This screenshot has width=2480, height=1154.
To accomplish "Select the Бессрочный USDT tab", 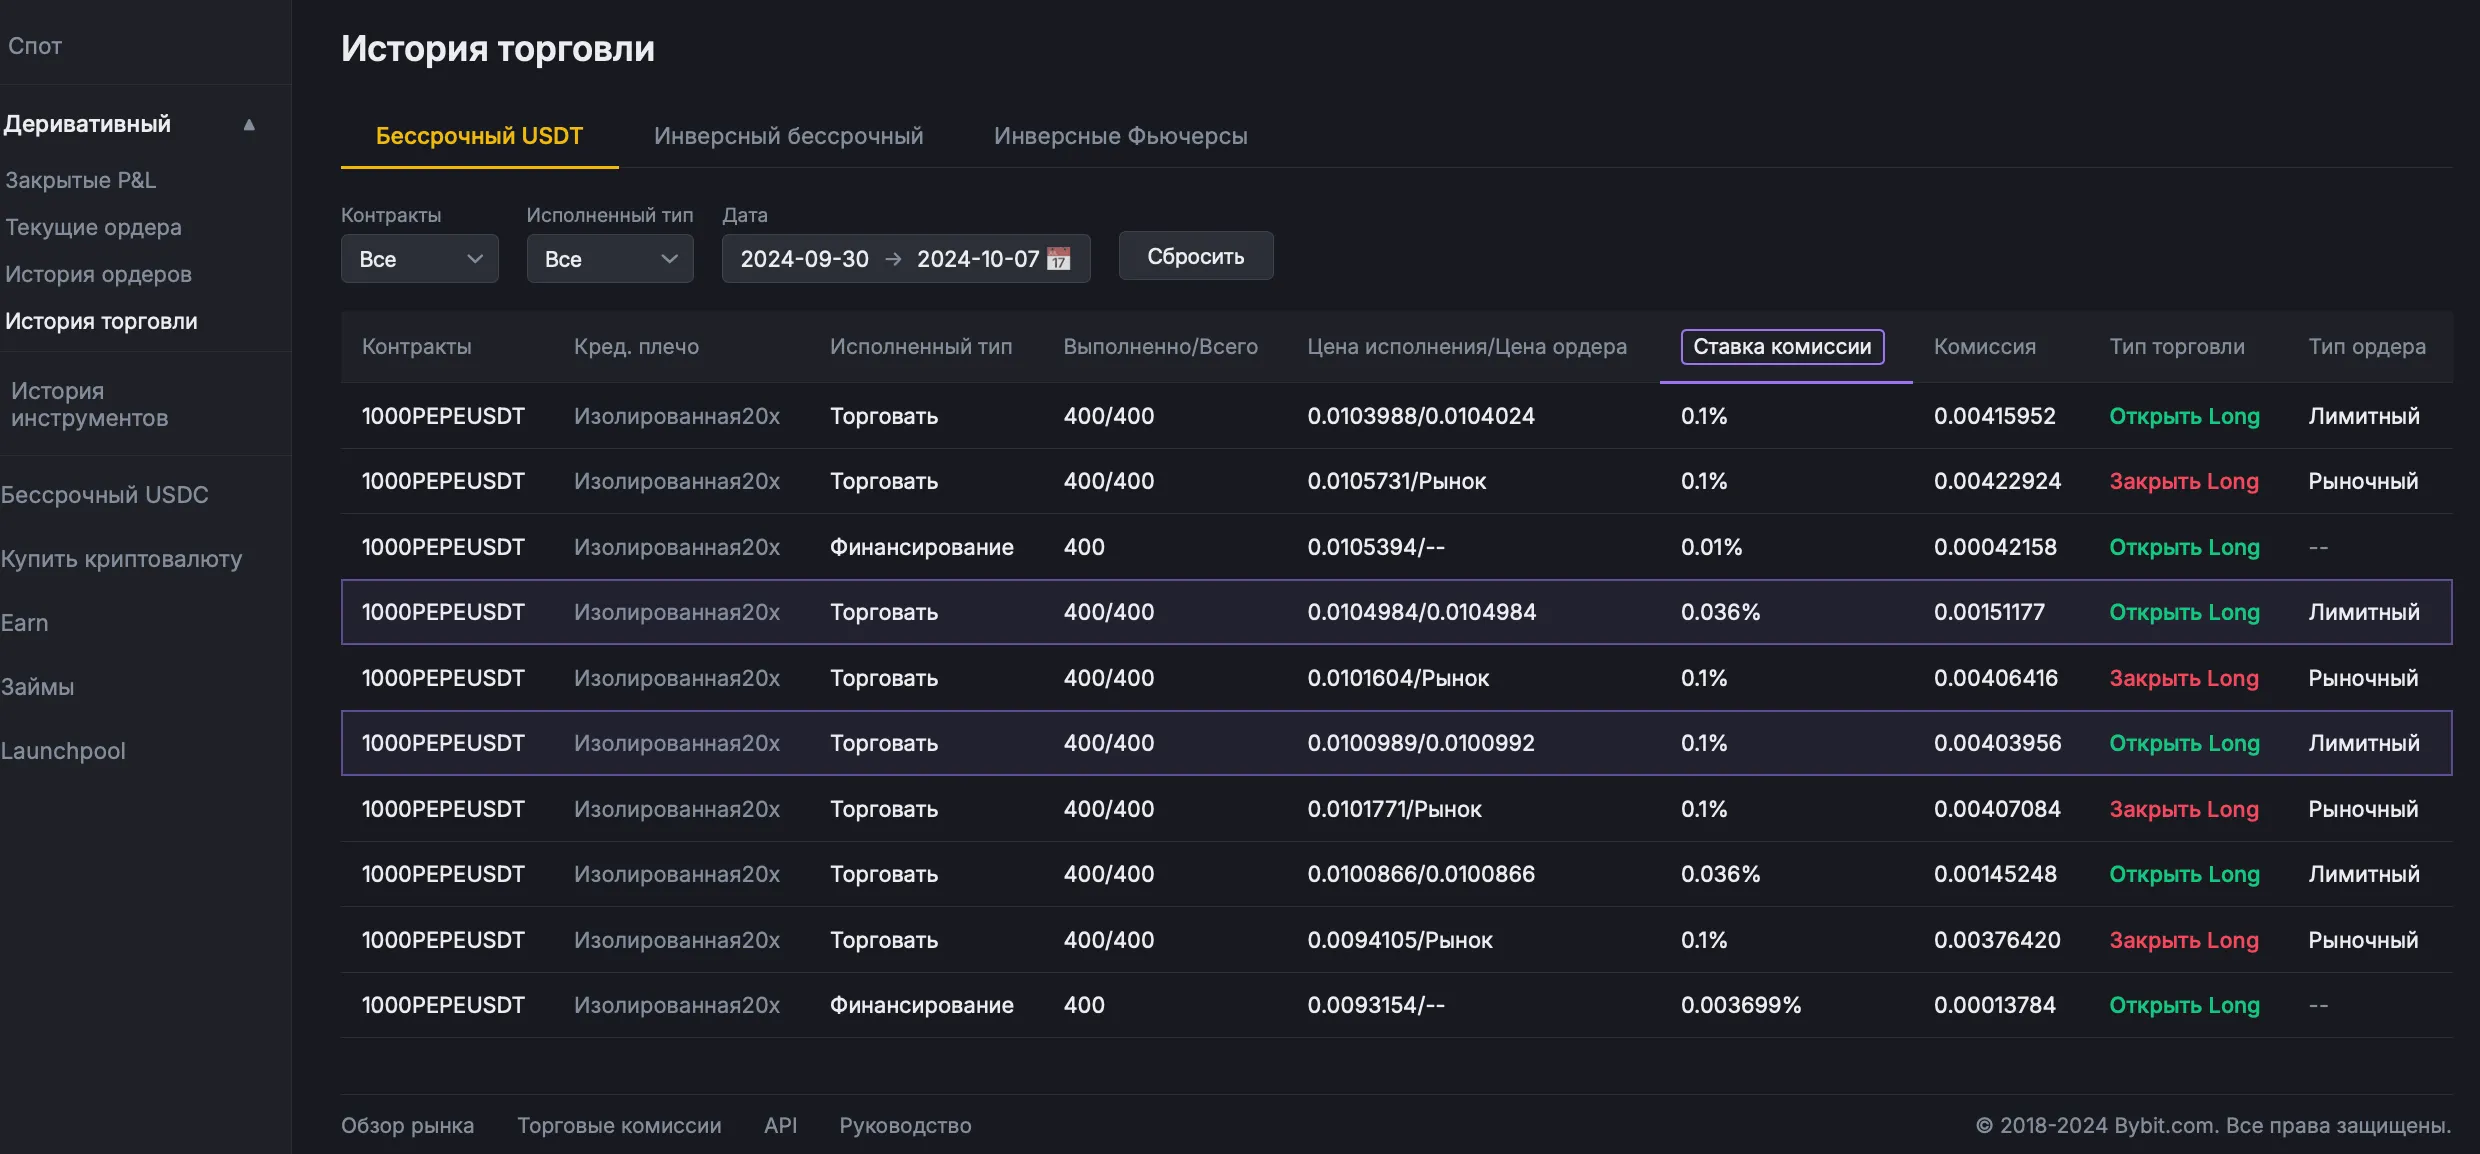I will click(x=479, y=136).
